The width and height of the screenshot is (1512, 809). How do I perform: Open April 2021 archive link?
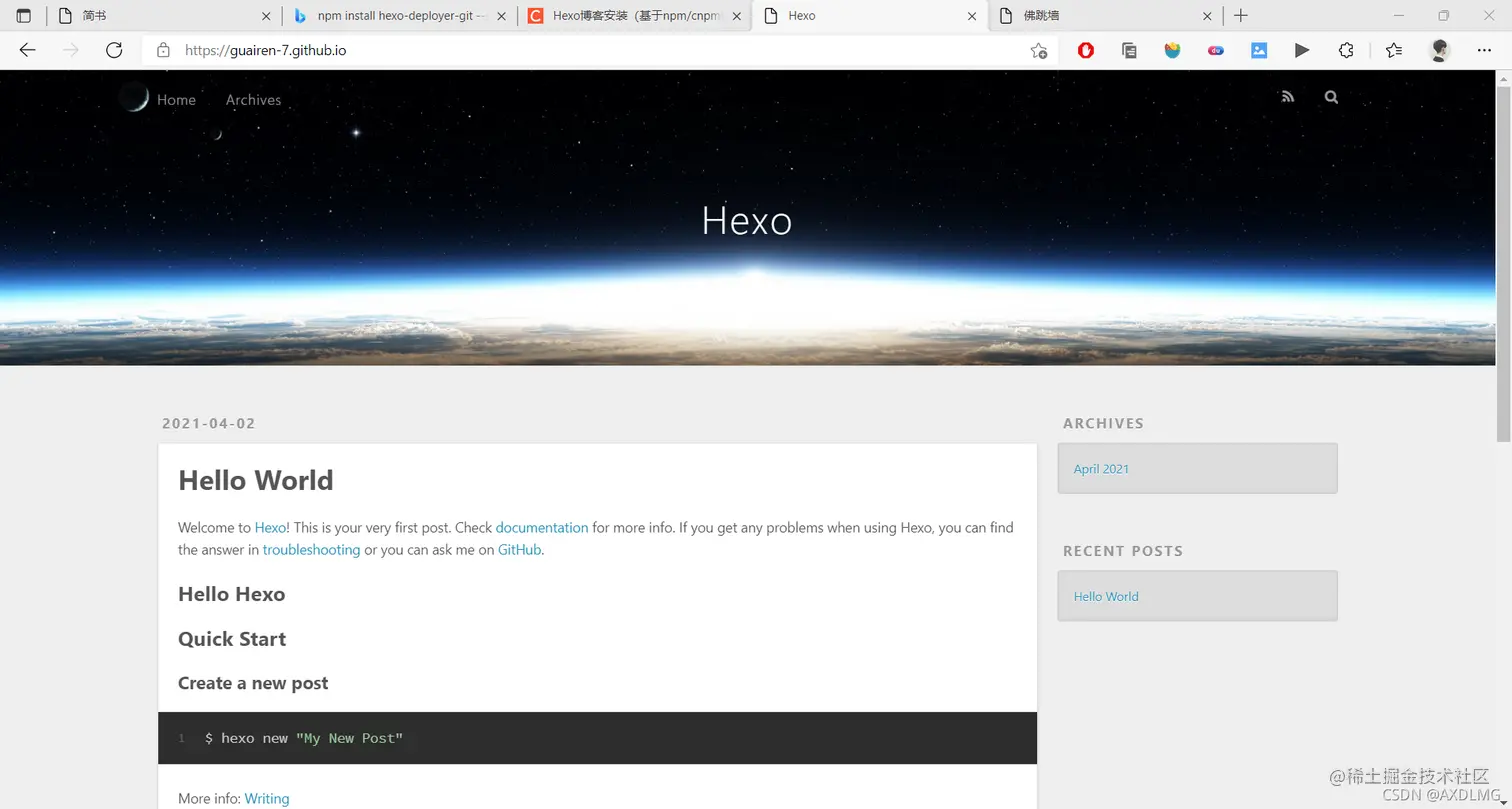1101,468
